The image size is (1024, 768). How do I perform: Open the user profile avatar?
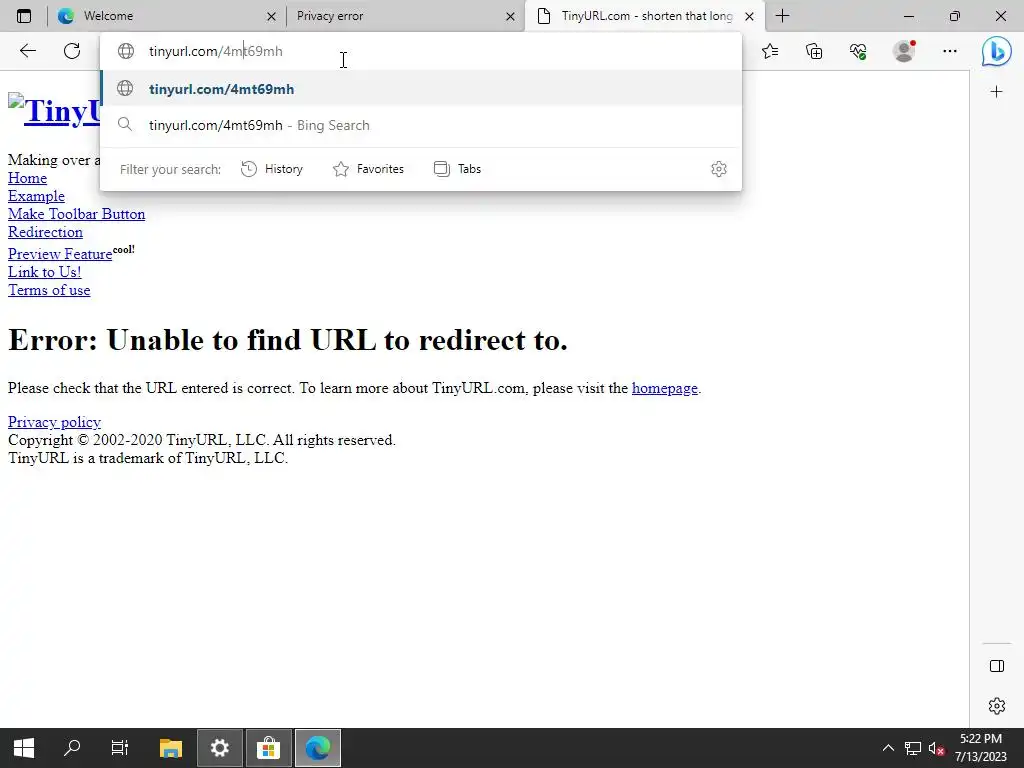coord(904,51)
